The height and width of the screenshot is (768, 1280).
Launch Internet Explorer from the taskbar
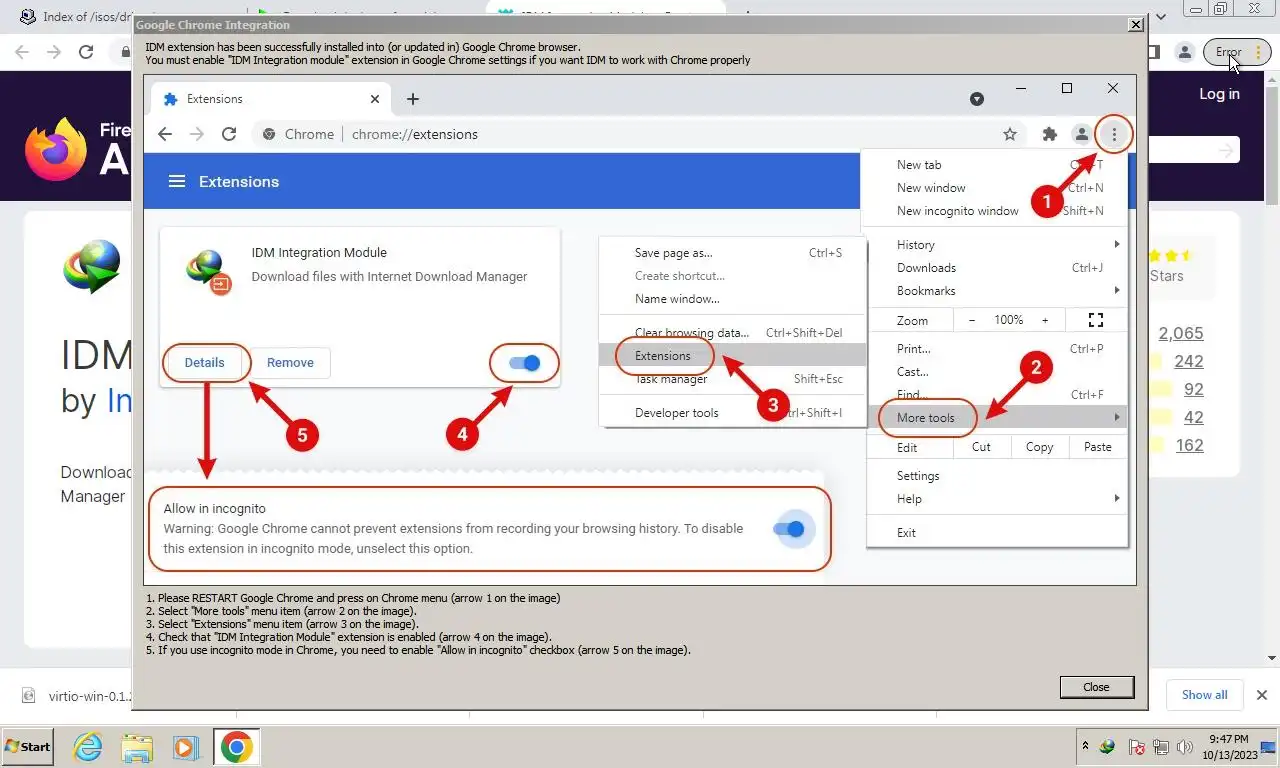click(88, 747)
